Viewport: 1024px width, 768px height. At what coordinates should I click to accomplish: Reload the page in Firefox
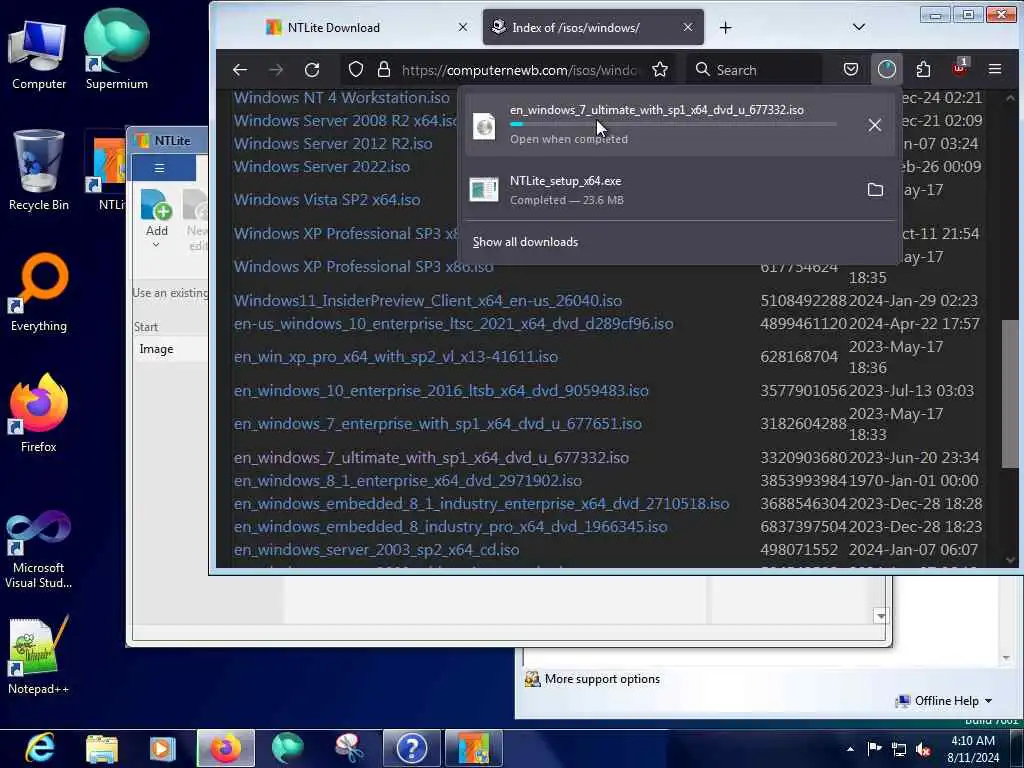[312, 70]
